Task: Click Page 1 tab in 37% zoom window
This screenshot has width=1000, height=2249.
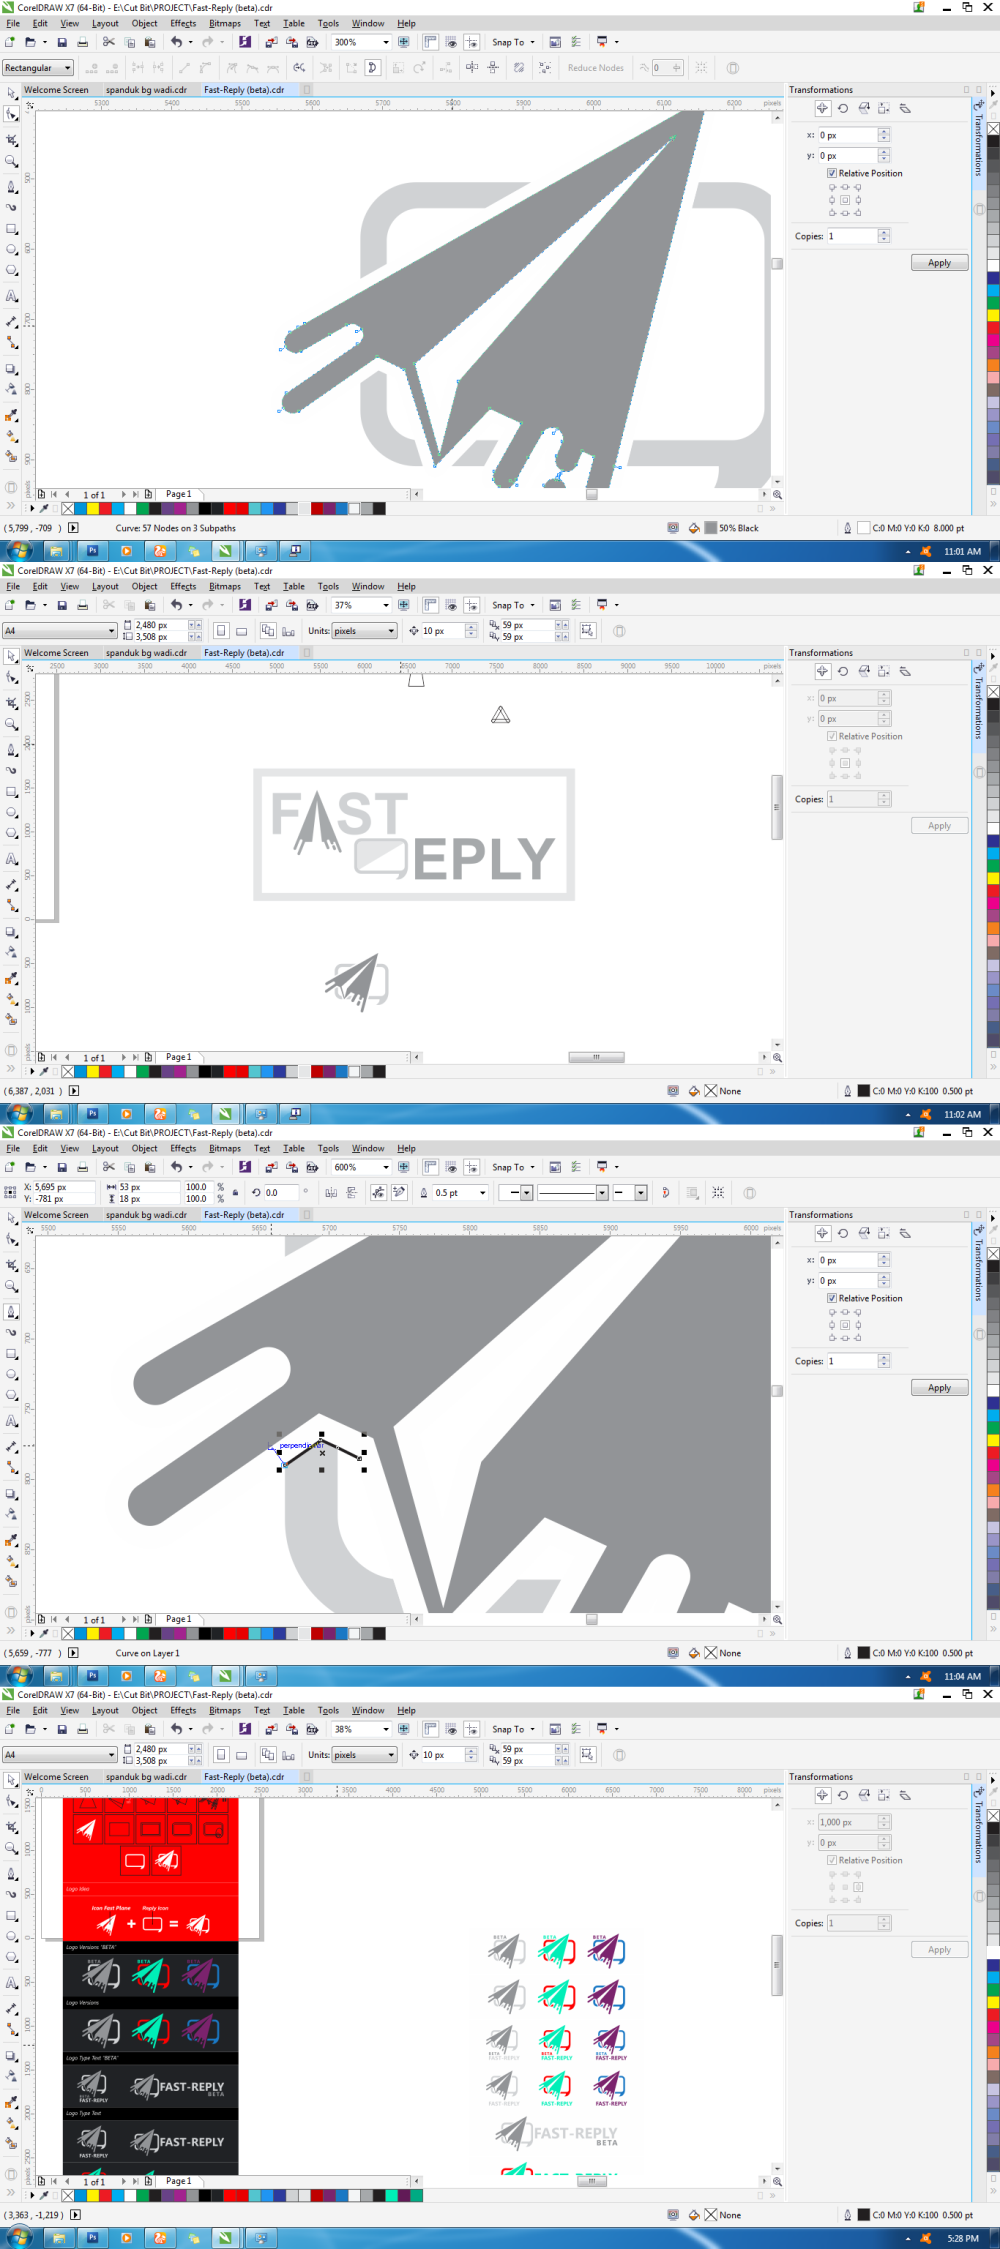Action: [178, 1057]
